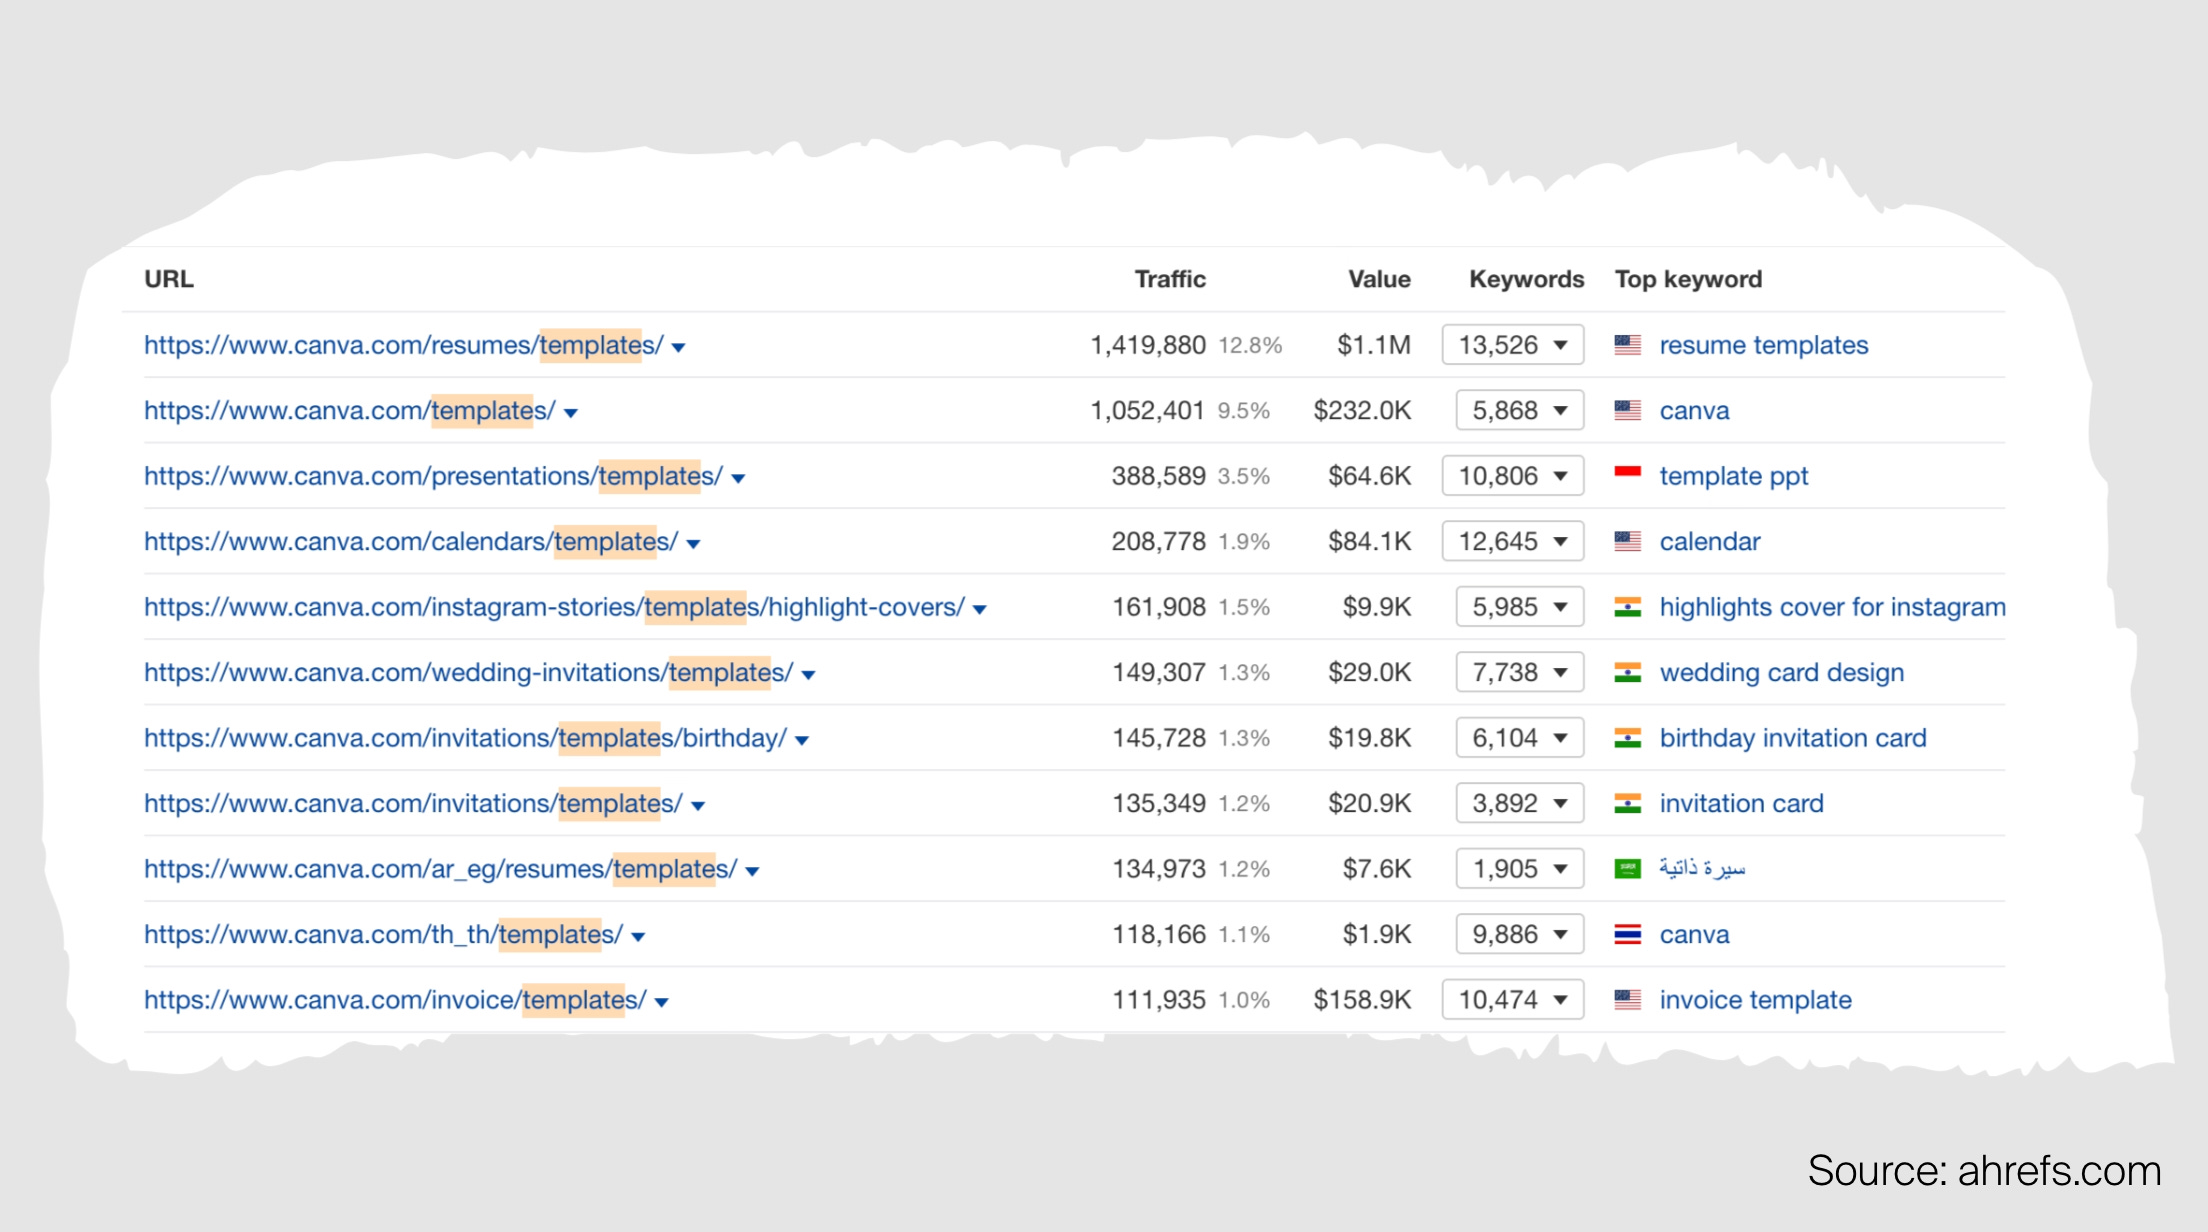This screenshot has height=1232, width=2208.
Task: Expand arrow next to calendars/templates URL
Action: coord(693,544)
